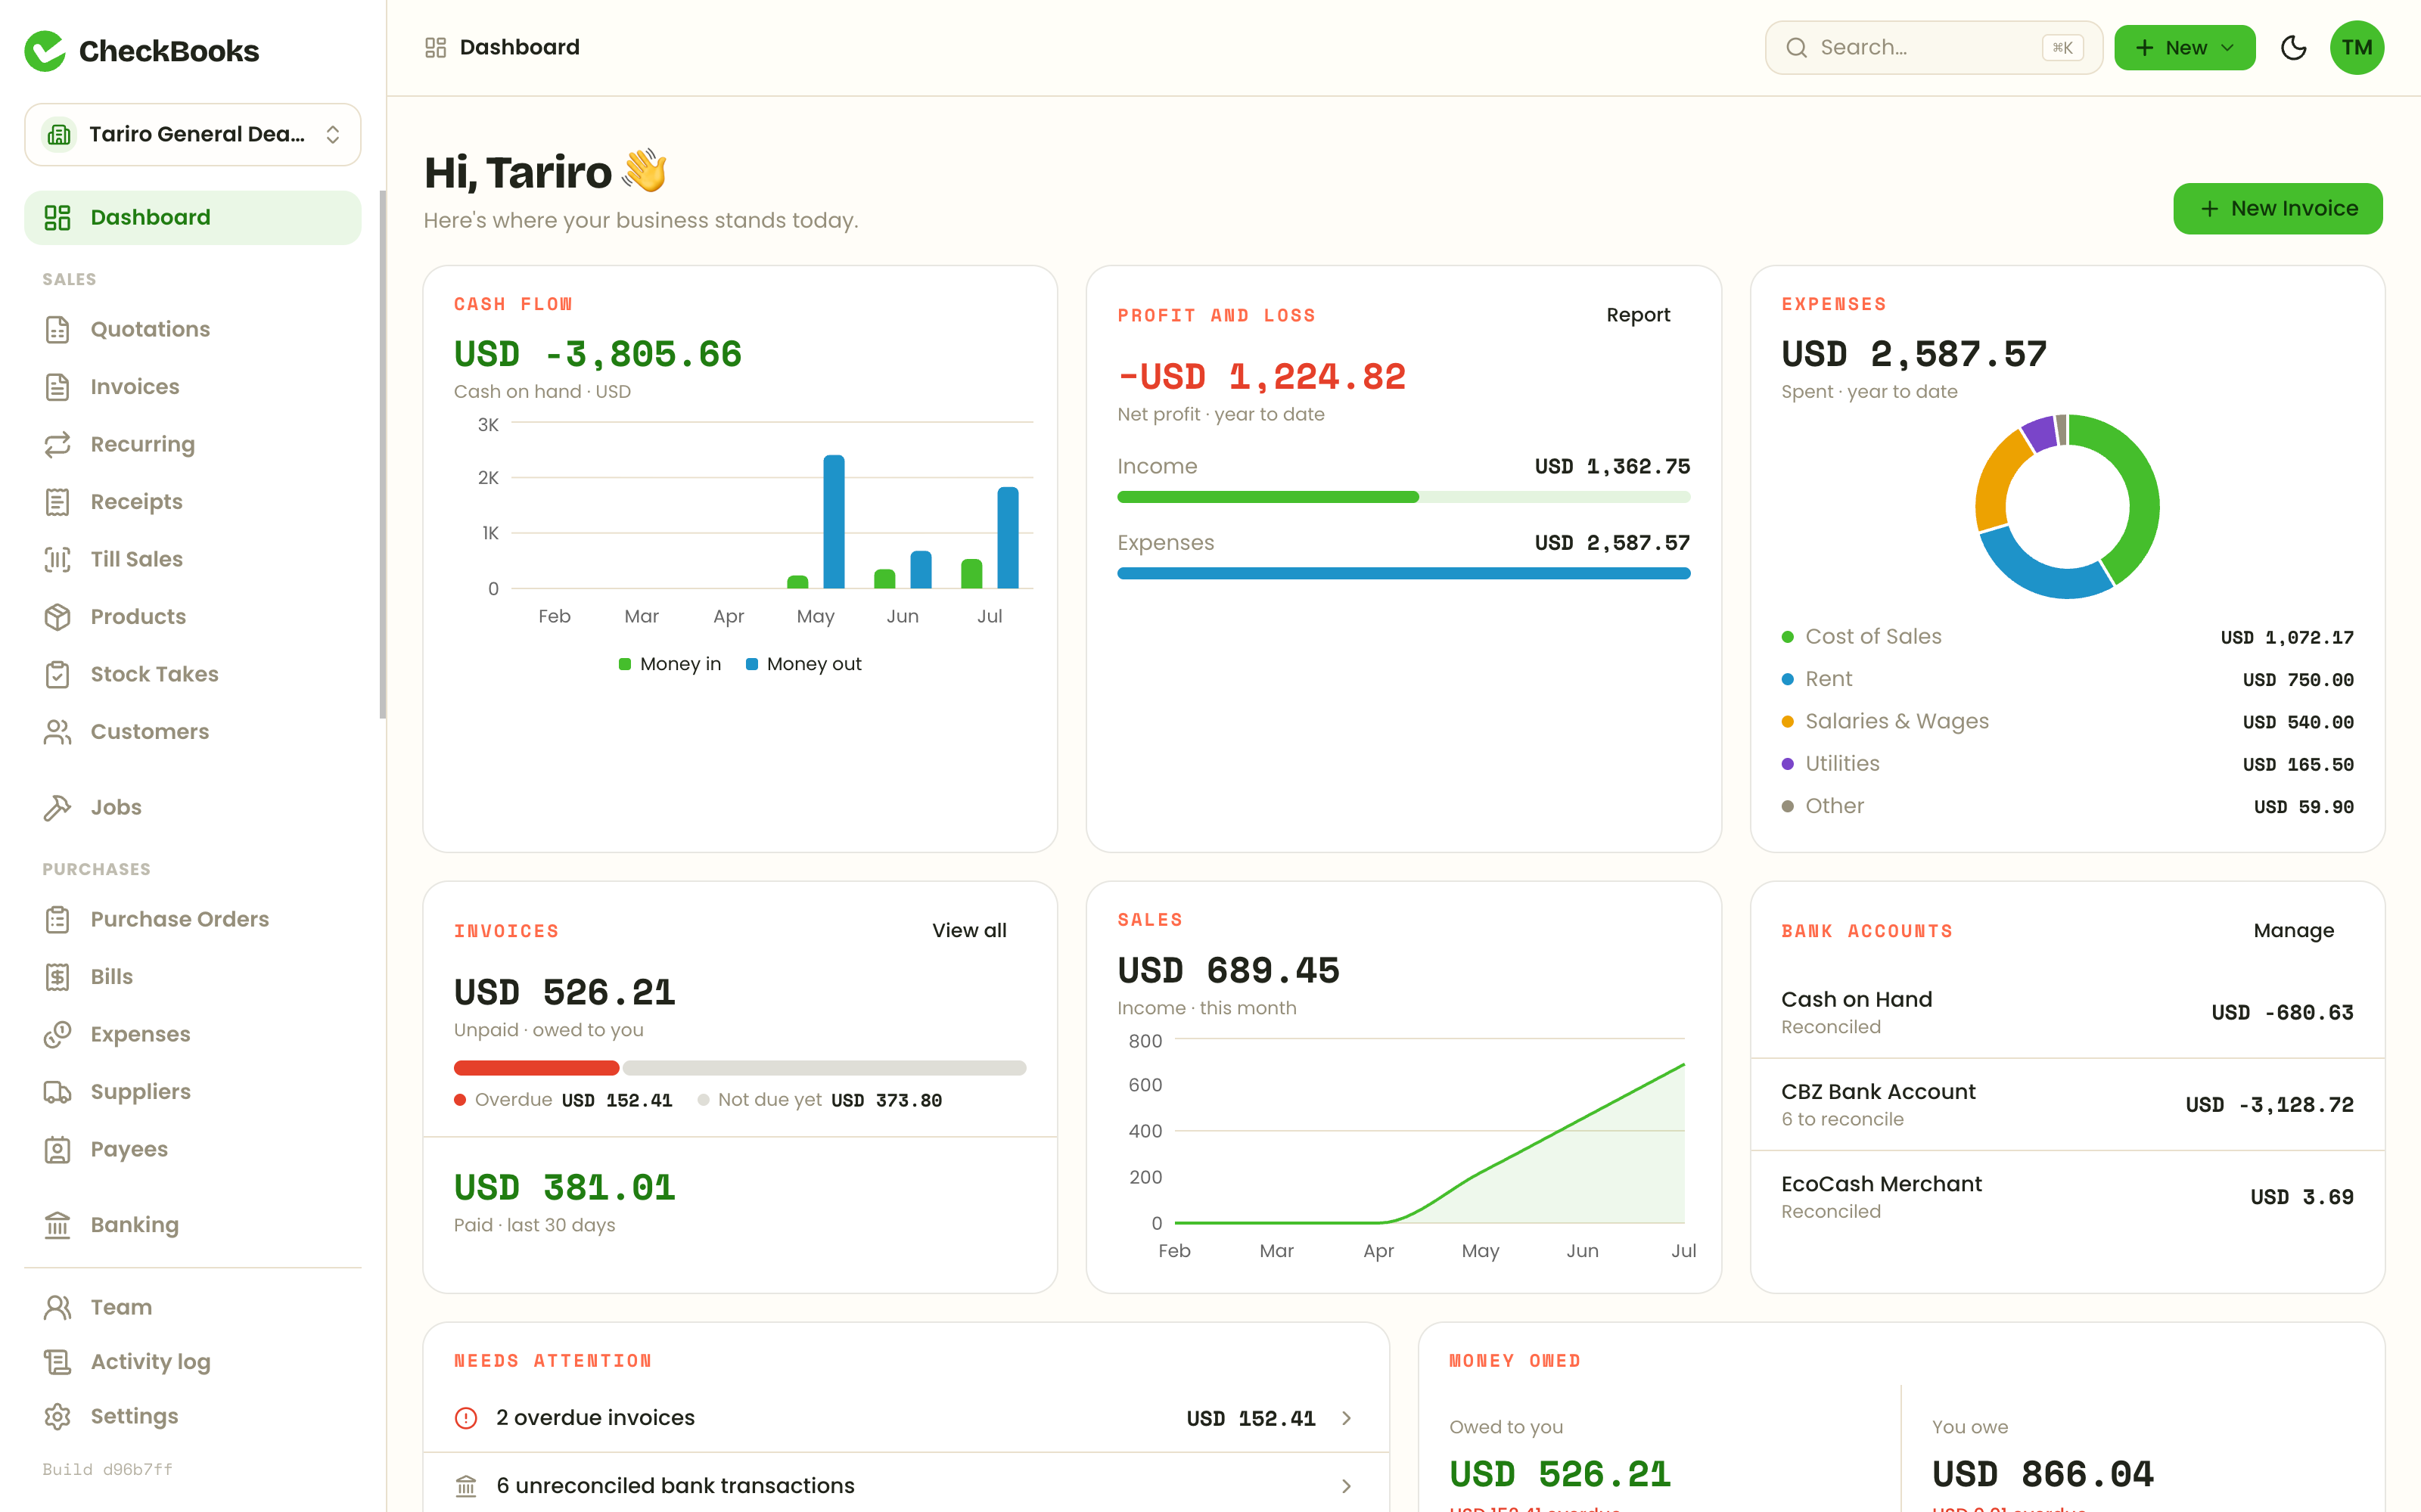Click the Receipts icon in sidebar
Viewport: 2421px width, 1512px height.
57,502
